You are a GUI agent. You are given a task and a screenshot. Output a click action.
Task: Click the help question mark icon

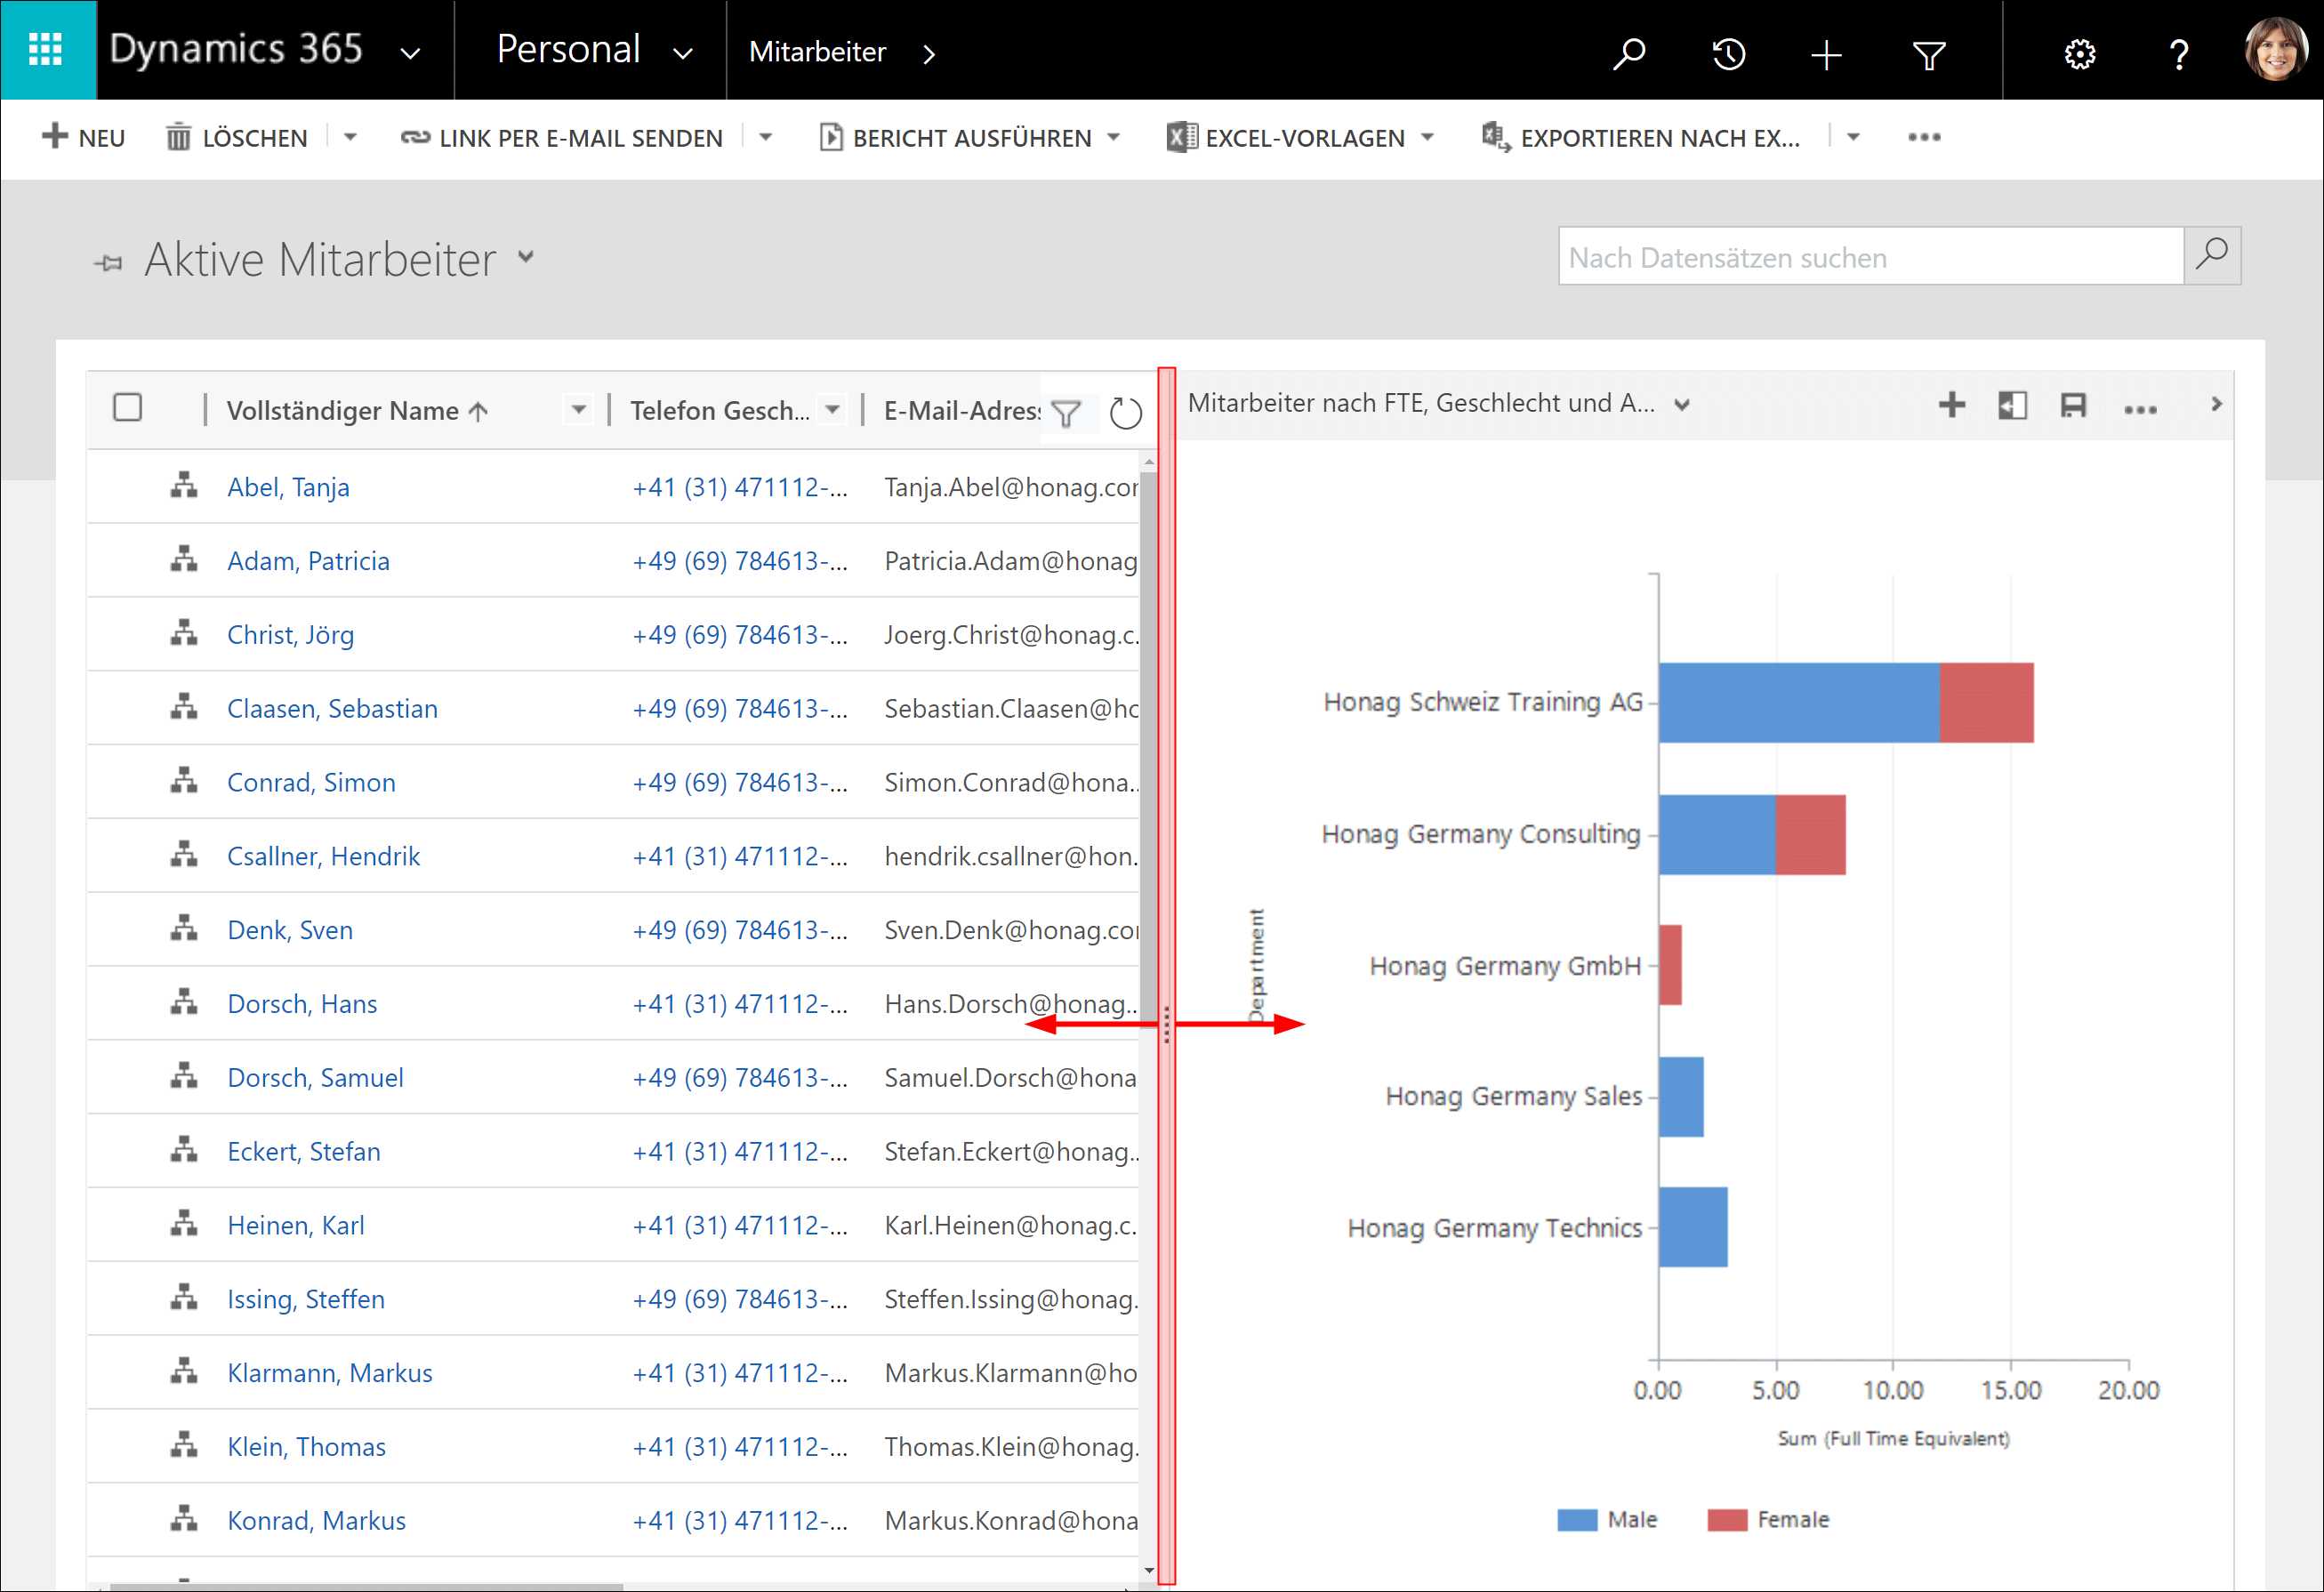coord(2179,54)
